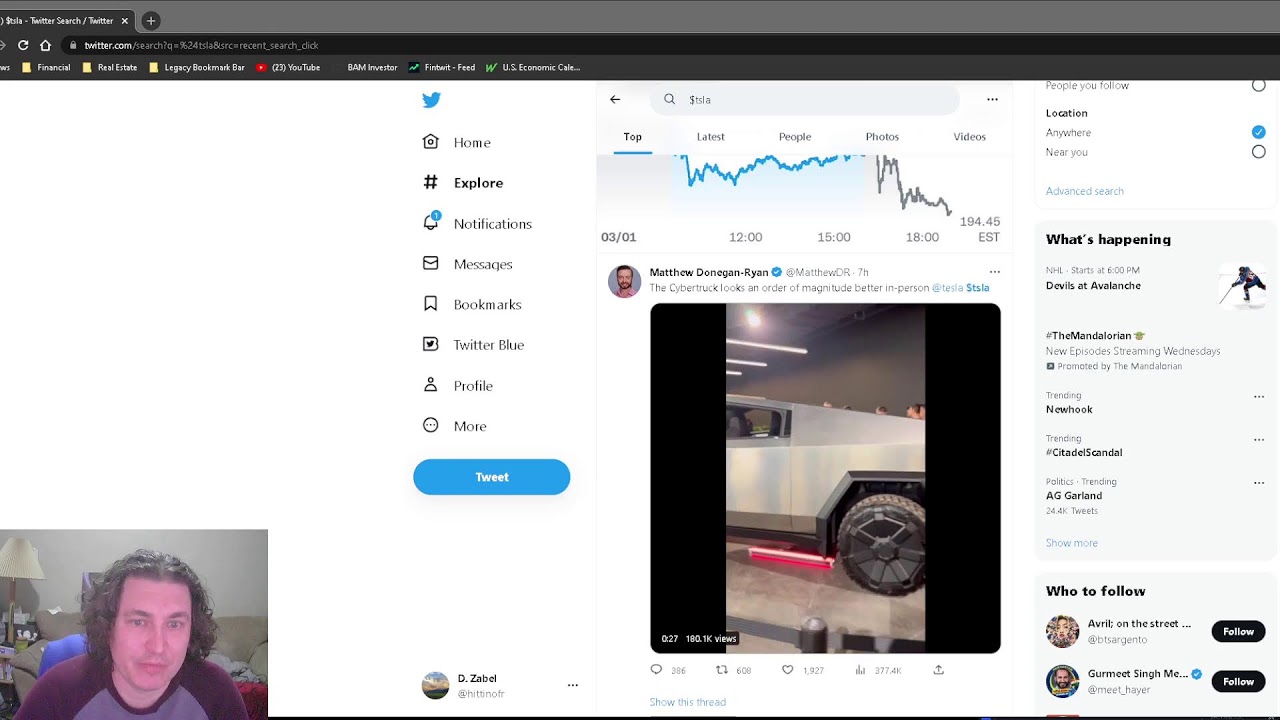Click the Twitter bird logo
Screen dimensions: 1280x720
pos(431,100)
